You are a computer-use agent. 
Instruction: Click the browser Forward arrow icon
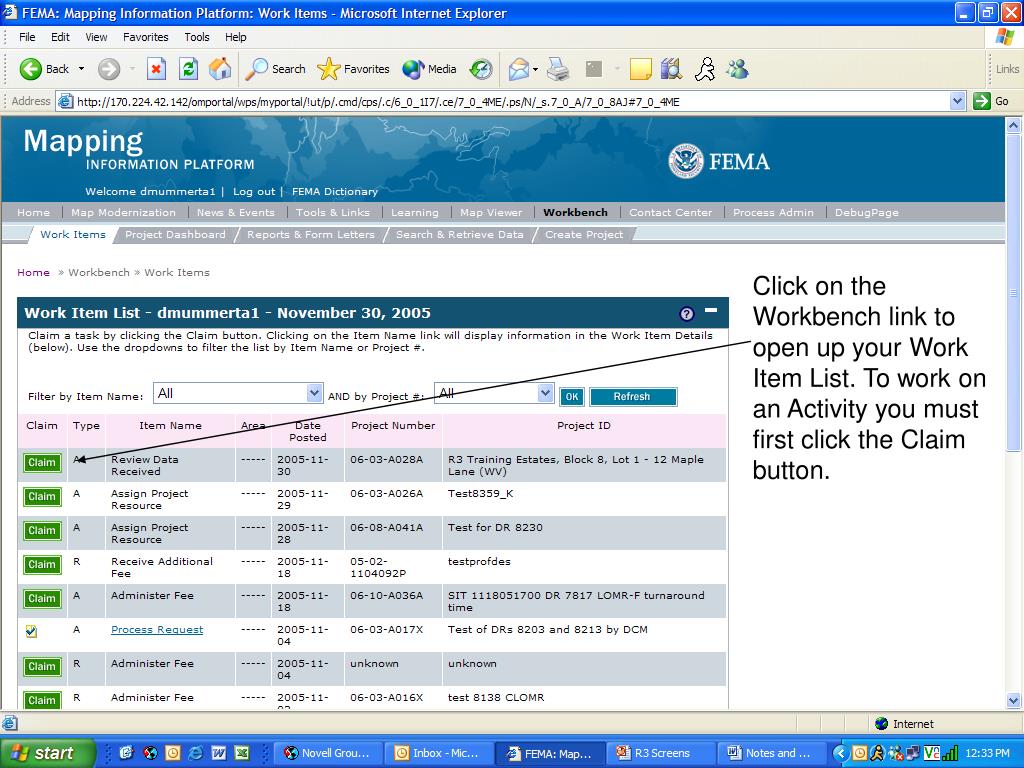point(109,69)
